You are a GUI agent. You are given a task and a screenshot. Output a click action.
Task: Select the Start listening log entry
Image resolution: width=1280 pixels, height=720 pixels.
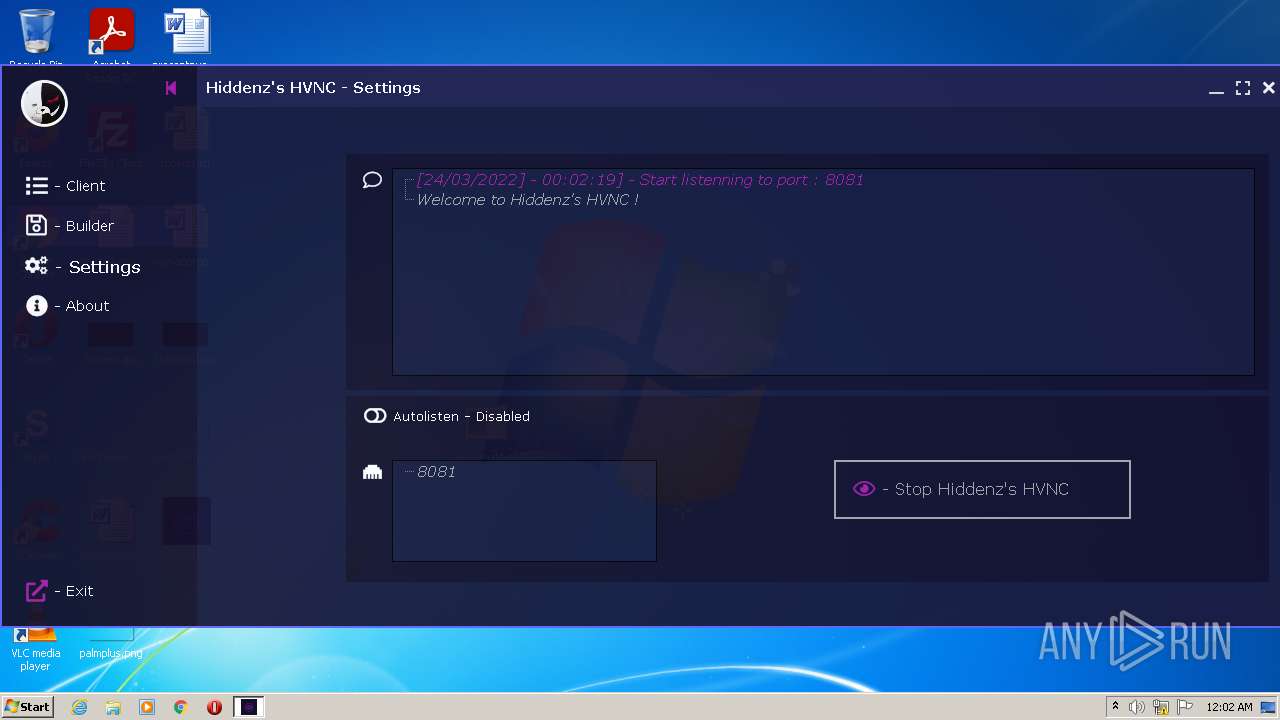(x=640, y=180)
